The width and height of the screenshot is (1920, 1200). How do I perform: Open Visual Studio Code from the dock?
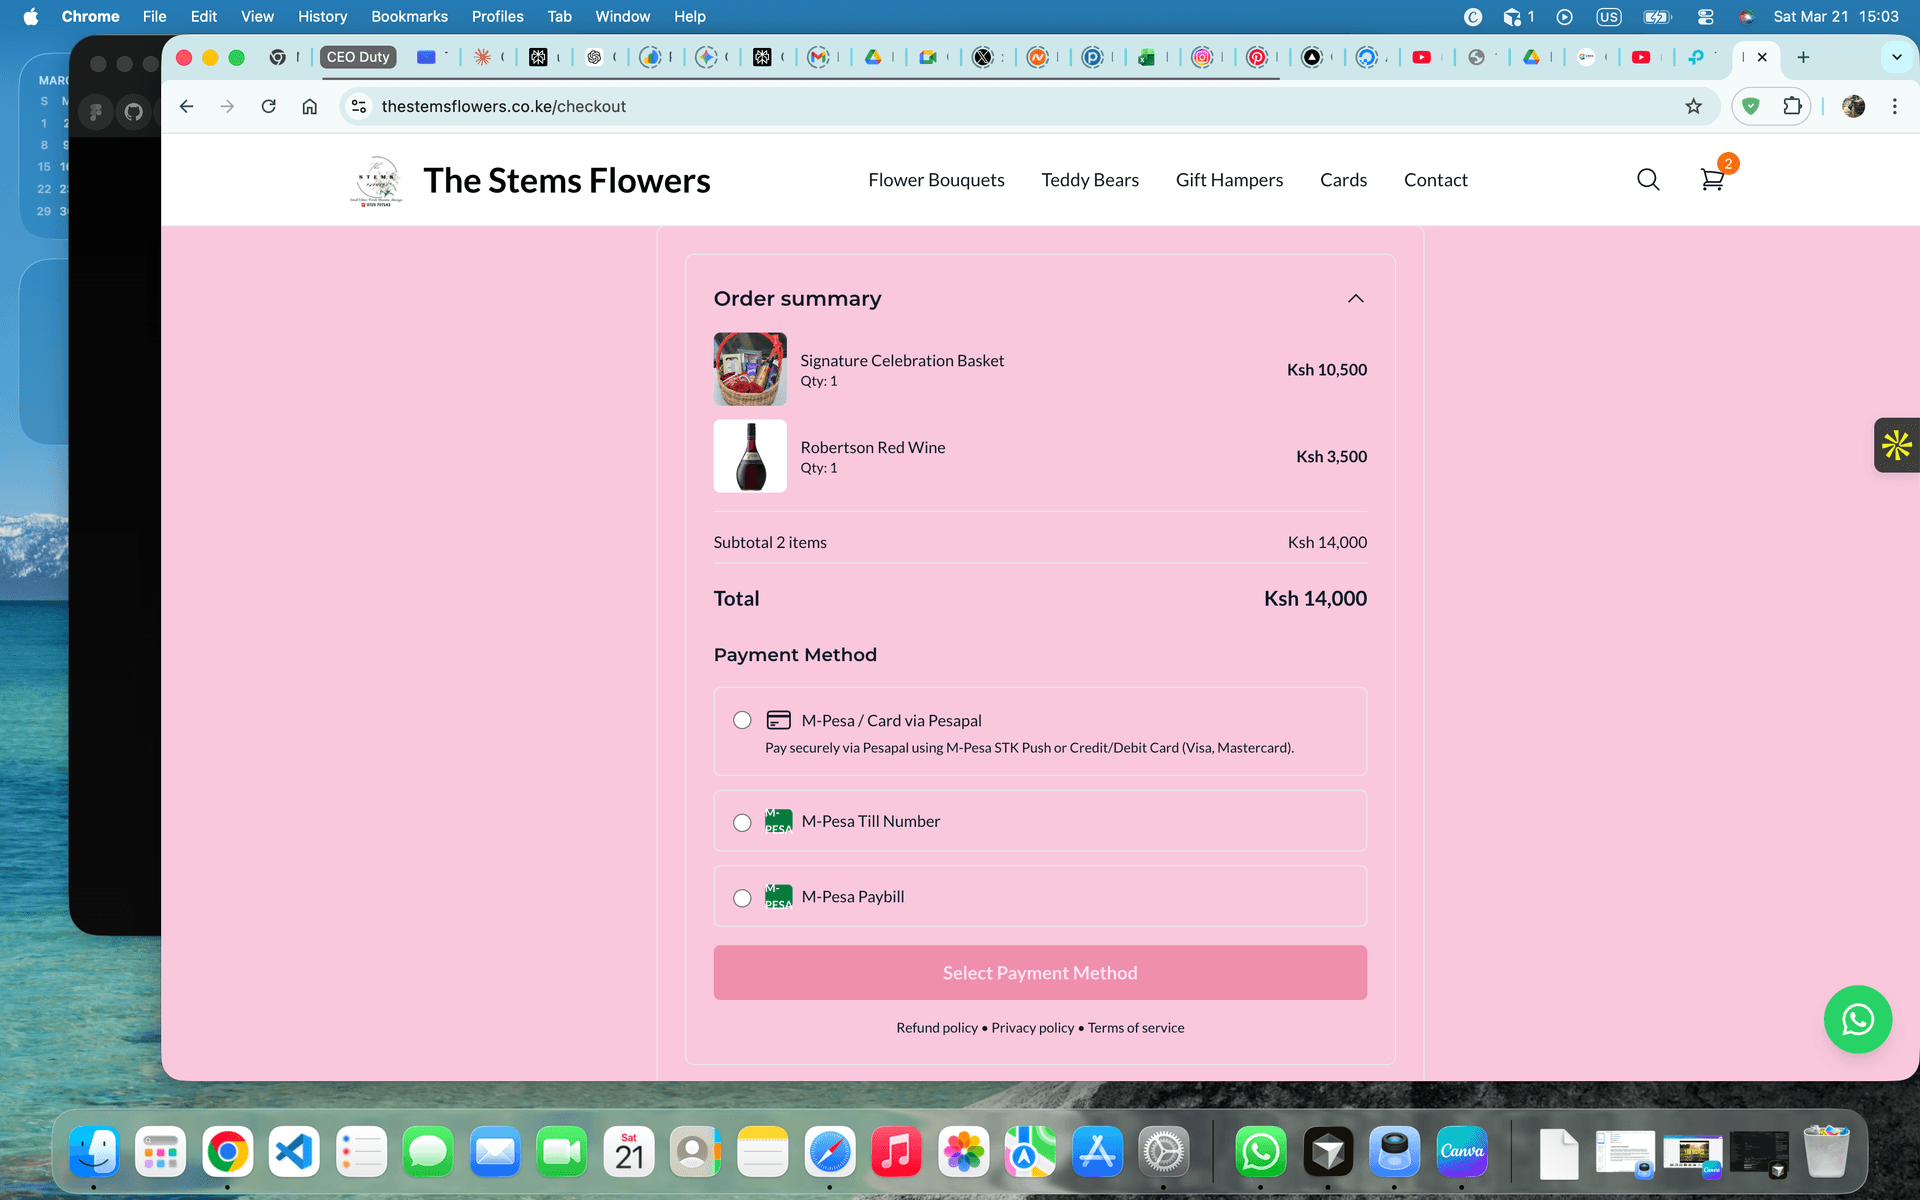click(x=294, y=1152)
